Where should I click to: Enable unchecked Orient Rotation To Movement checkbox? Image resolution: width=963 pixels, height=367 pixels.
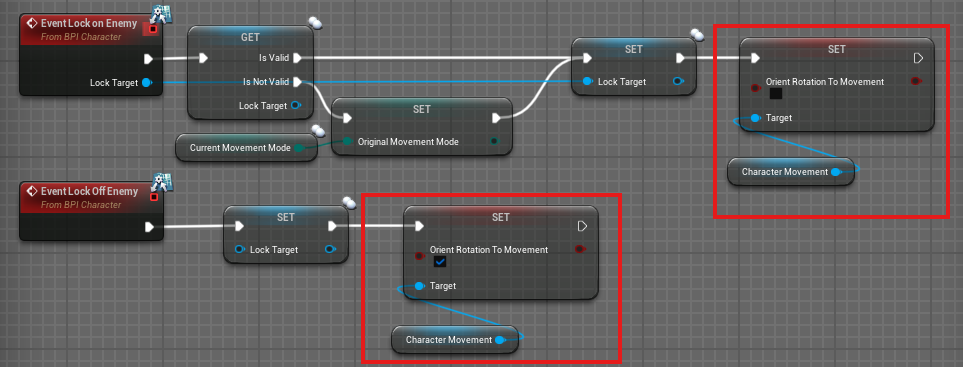pos(776,93)
